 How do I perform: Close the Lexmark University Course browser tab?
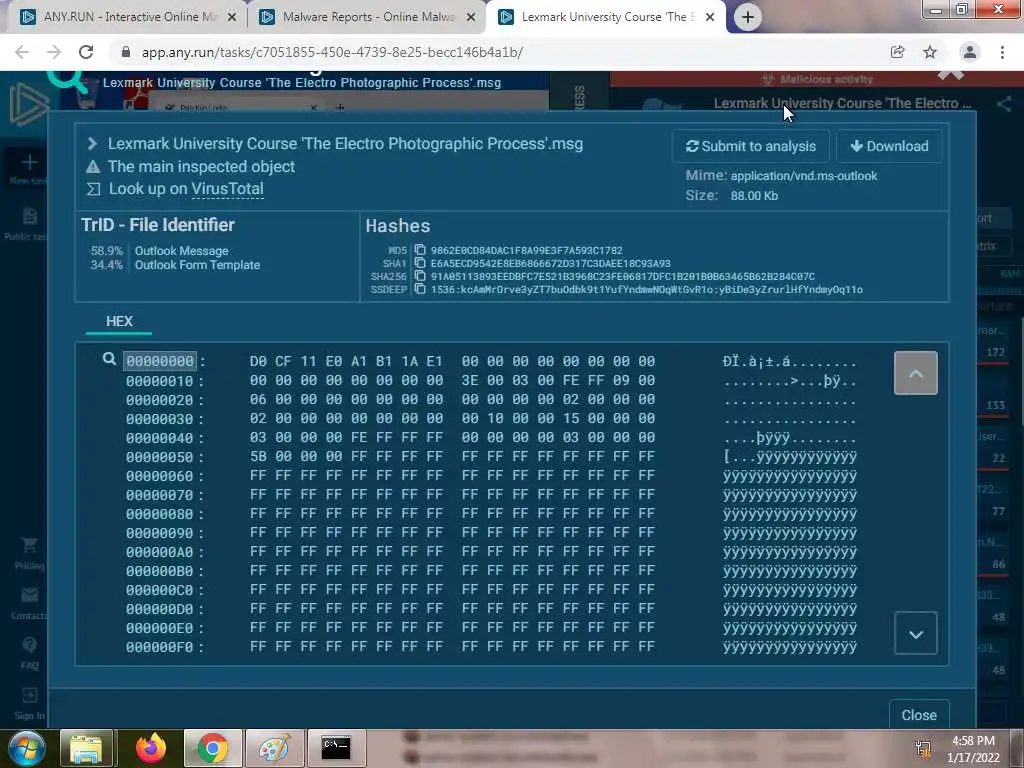(710, 18)
